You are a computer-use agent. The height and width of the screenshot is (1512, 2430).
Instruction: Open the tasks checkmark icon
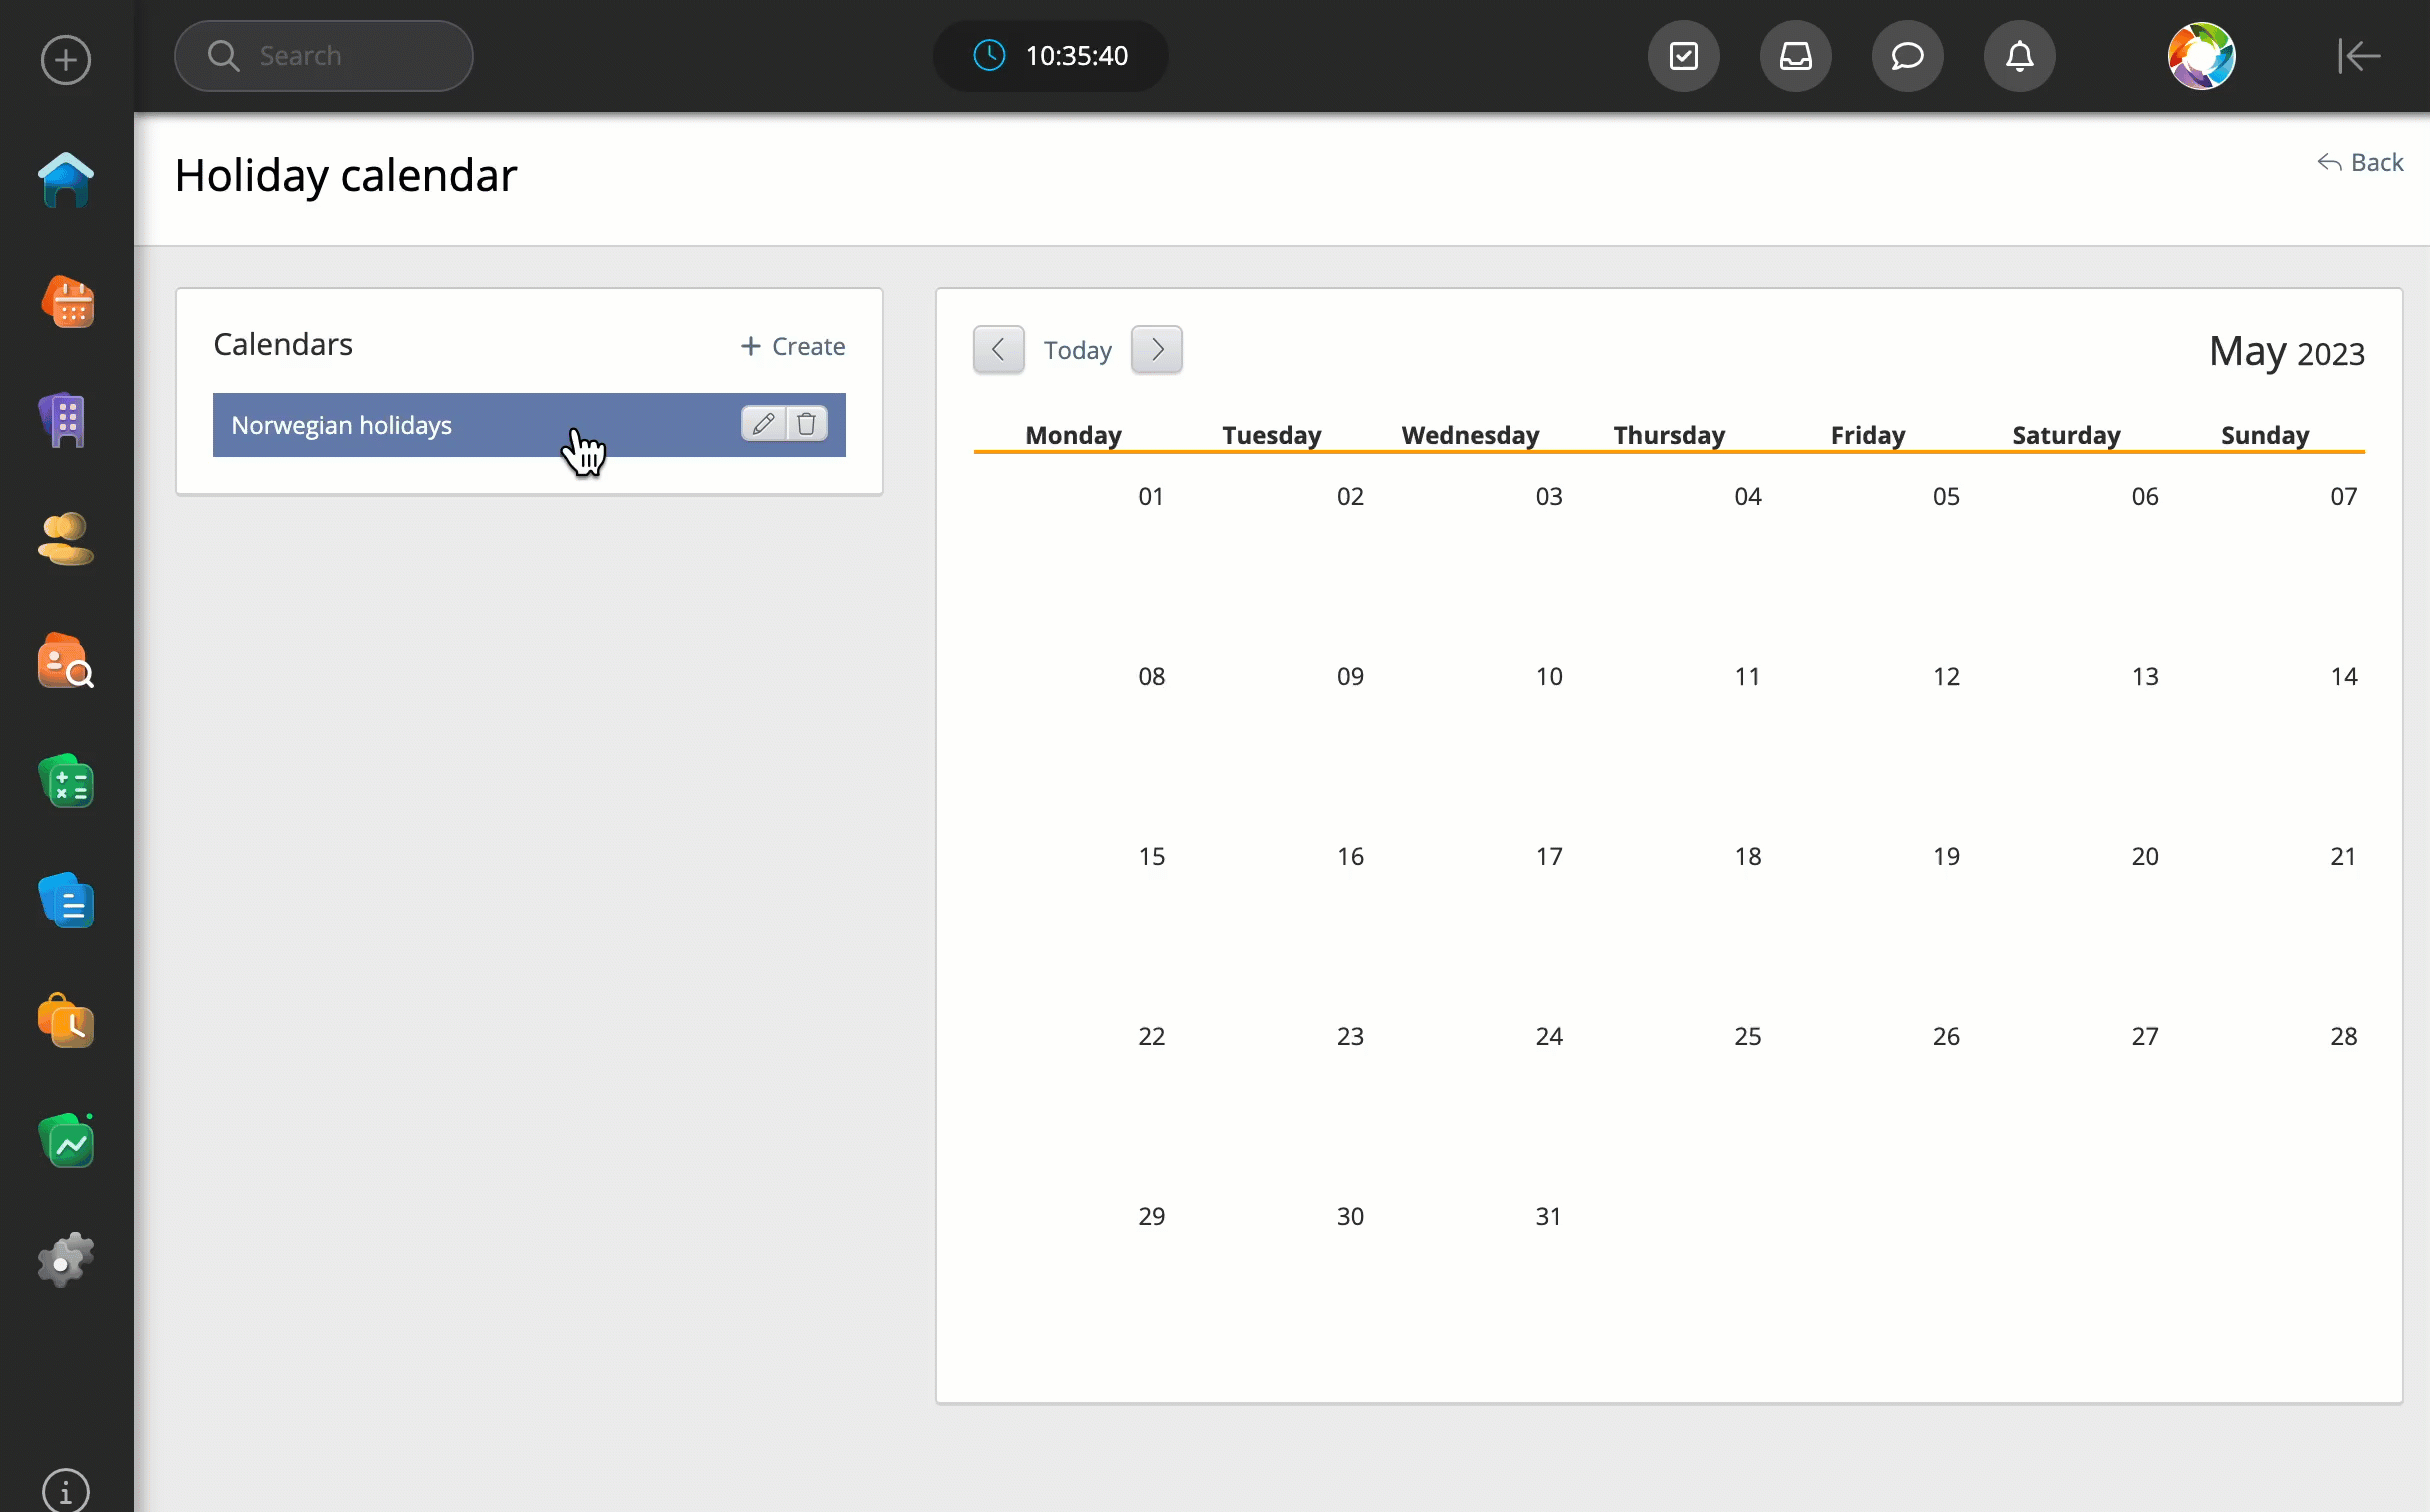click(1683, 56)
